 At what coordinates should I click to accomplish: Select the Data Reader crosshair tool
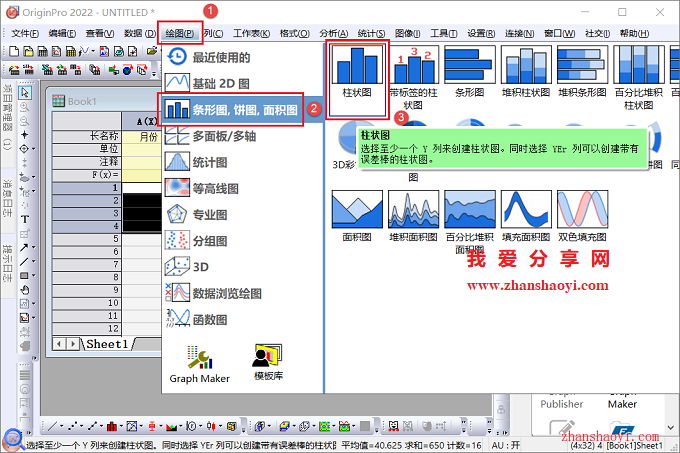pos(24,135)
